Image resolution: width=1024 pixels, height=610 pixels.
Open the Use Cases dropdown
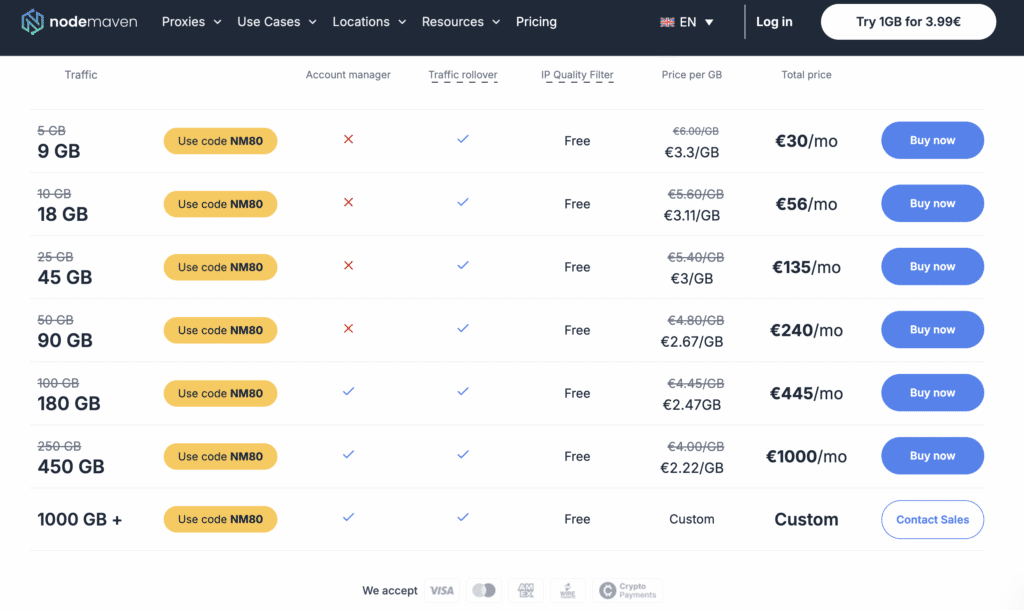pos(276,22)
